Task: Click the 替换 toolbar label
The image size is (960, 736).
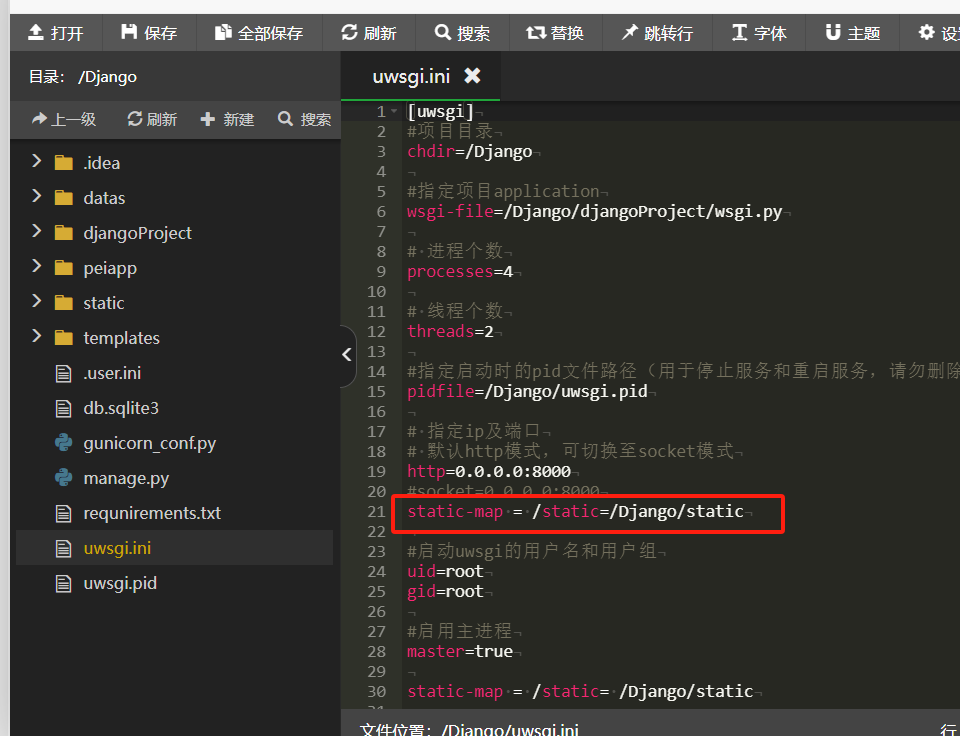Action: click(x=567, y=33)
